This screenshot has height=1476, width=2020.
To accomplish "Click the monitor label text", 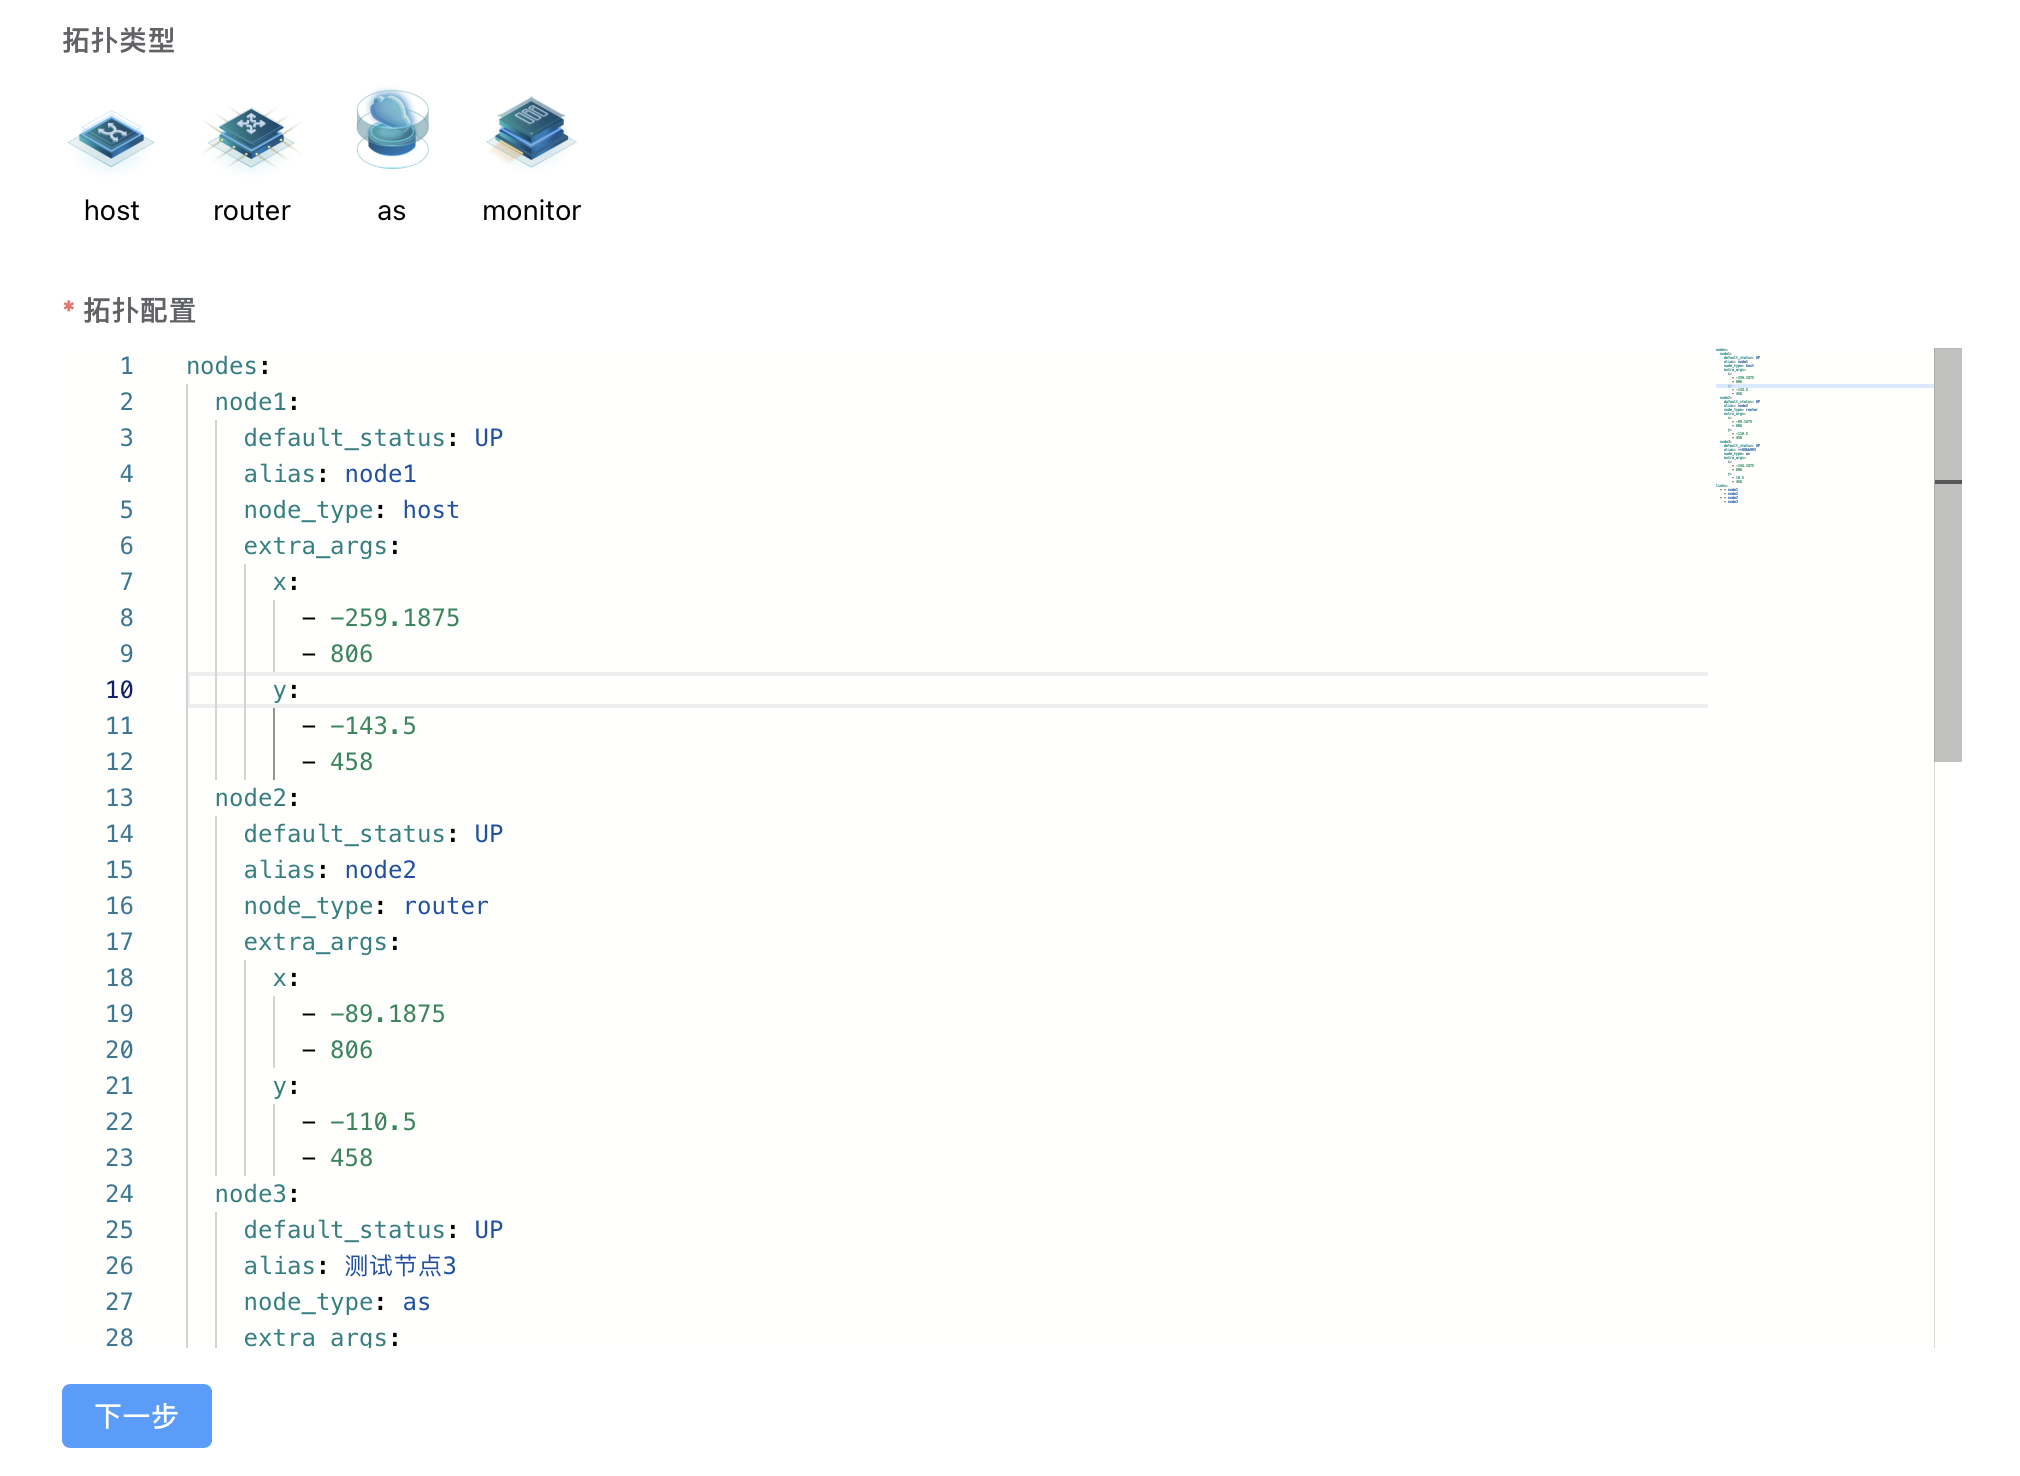I will point(531,210).
